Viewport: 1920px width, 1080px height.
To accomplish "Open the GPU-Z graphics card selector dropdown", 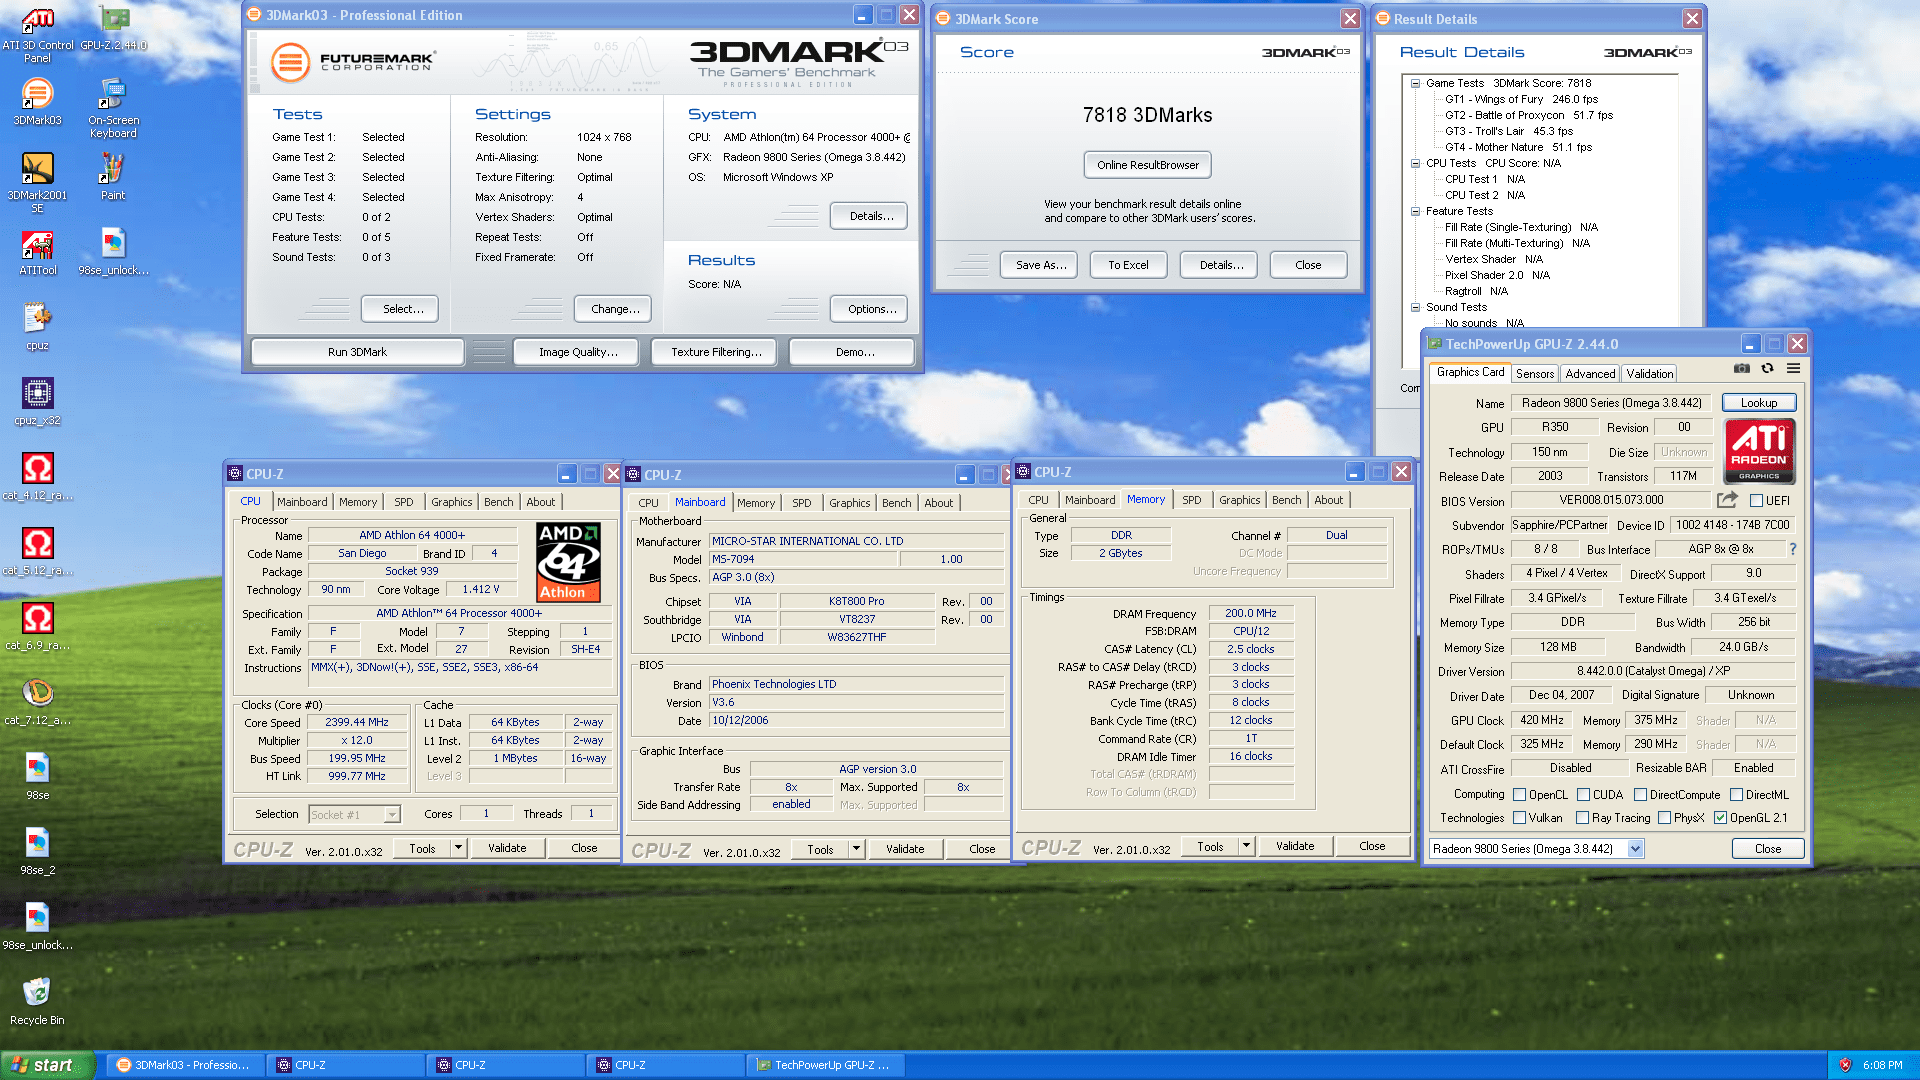I will (1635, 849).
